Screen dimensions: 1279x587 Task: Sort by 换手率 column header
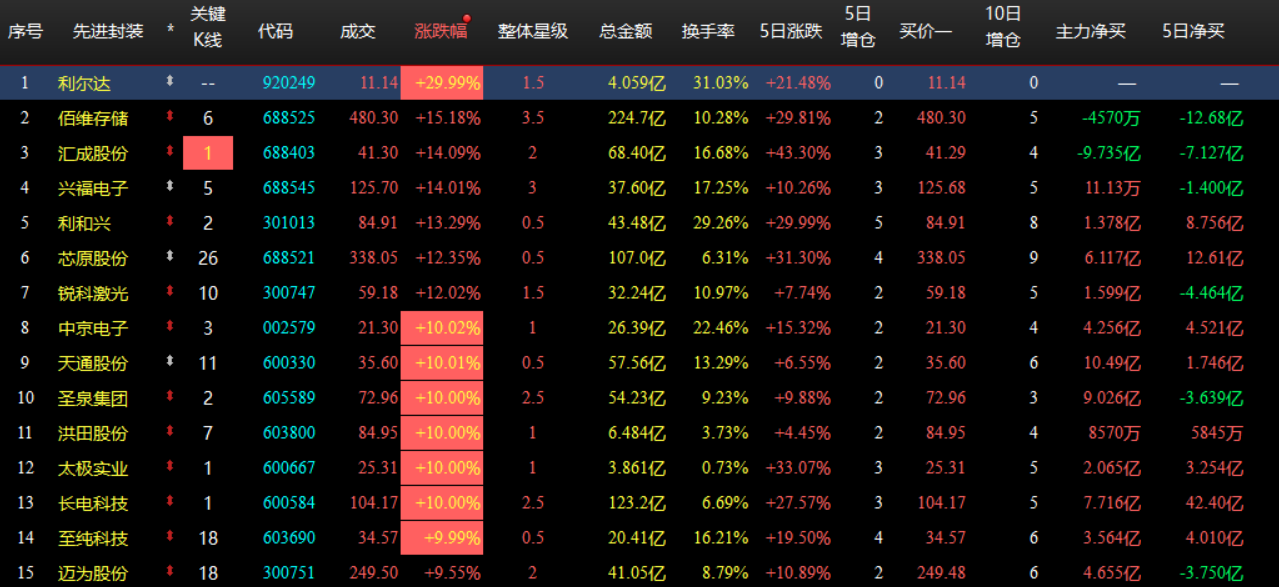(708, 31)
